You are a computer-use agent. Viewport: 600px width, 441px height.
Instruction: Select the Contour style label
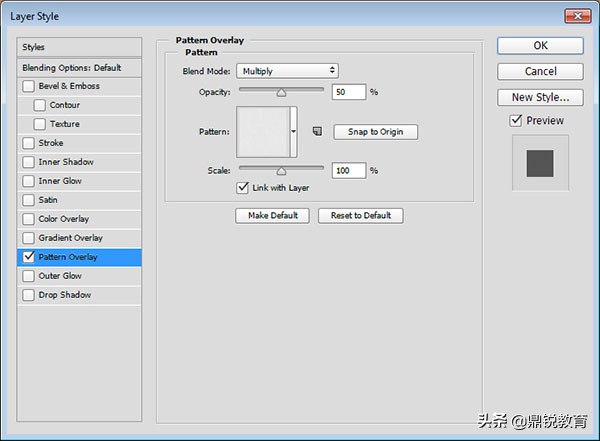click(x=65, y=105)
